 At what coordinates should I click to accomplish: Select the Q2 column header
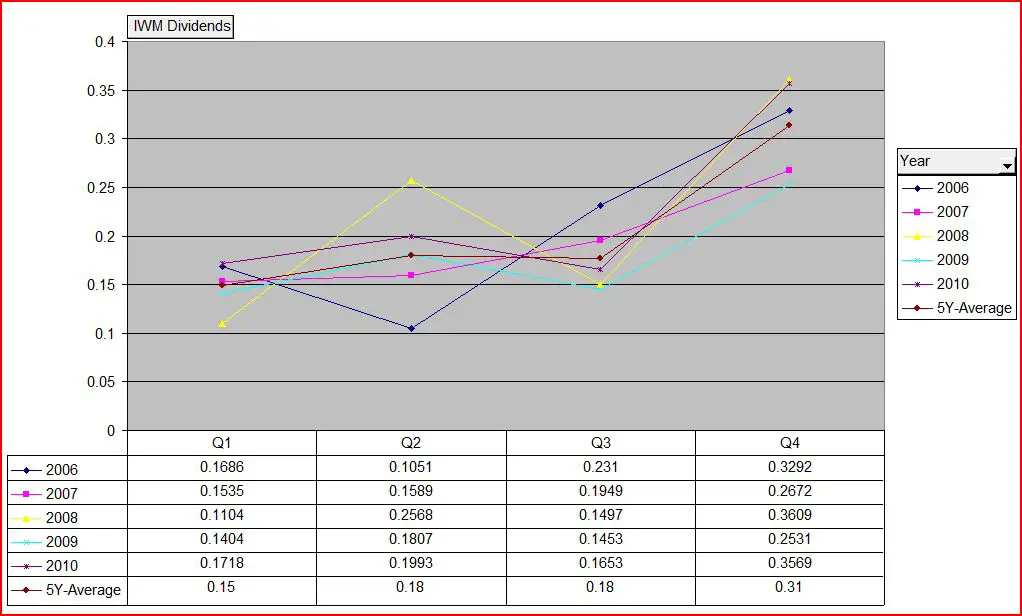click(411, 443)
